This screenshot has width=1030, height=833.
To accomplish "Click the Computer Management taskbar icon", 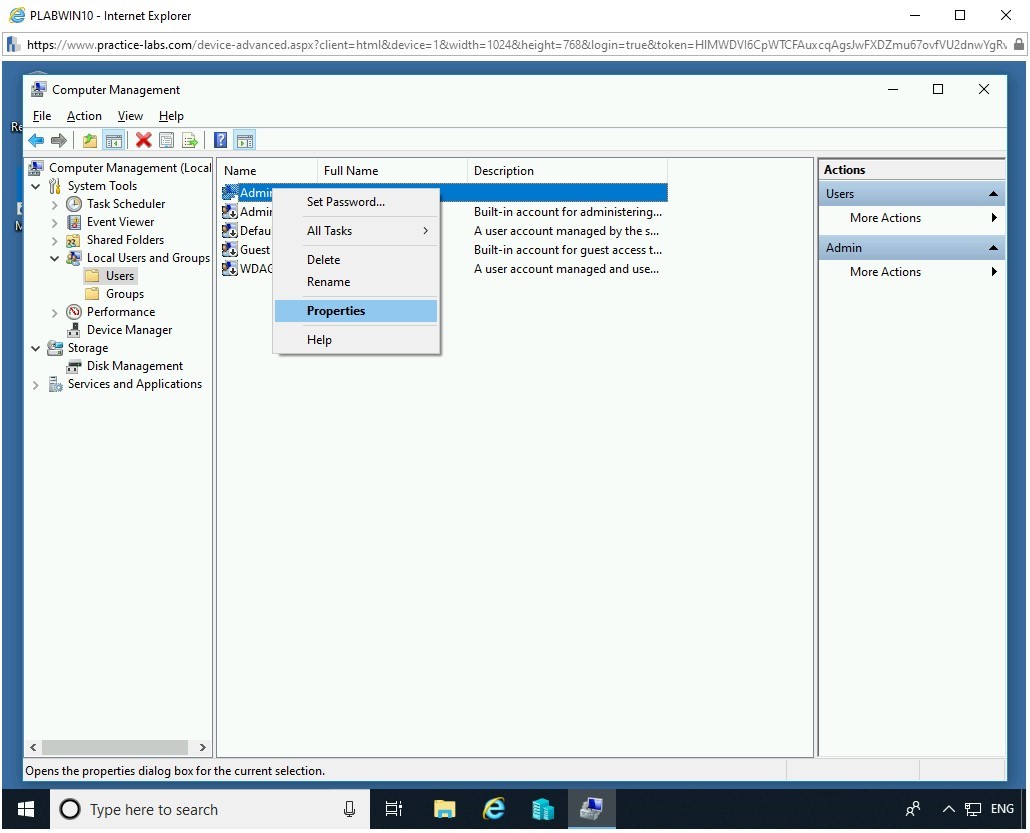I will pyautogui.click(x=592, y=809).
